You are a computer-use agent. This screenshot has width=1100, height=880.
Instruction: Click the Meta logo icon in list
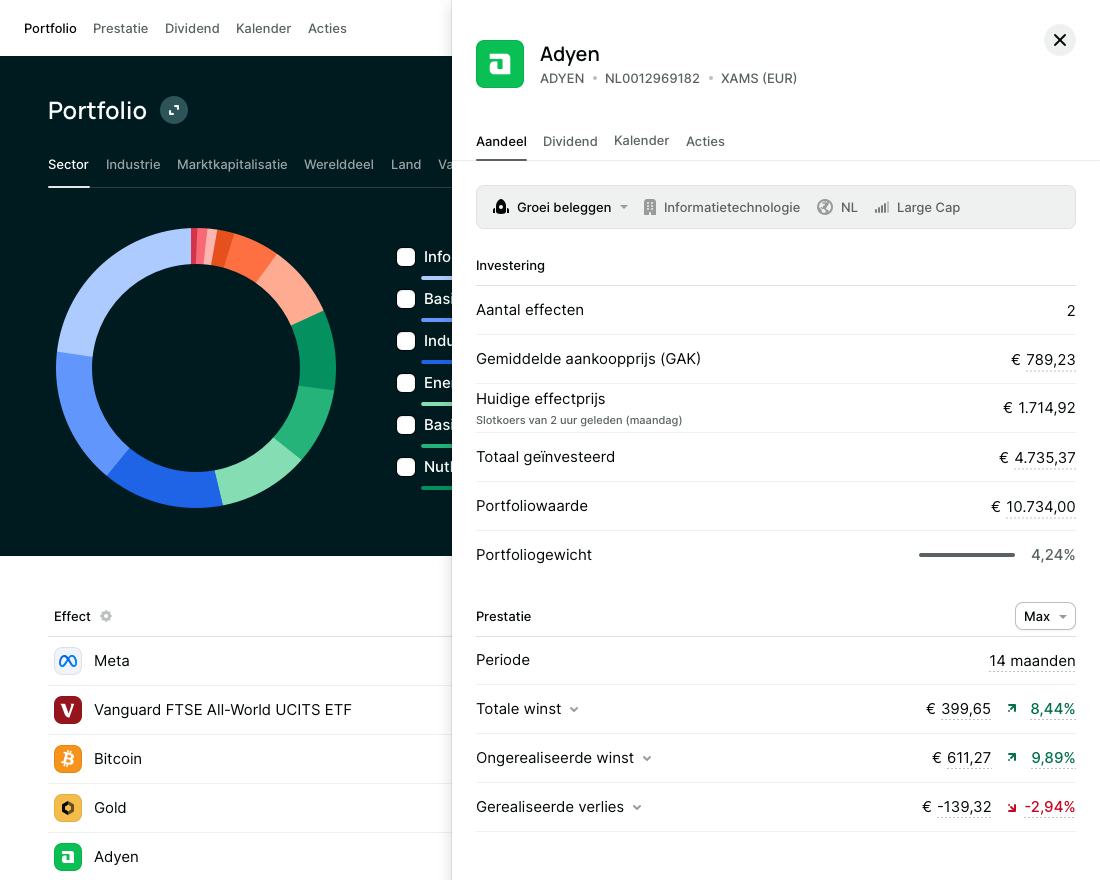click(68, 661)
